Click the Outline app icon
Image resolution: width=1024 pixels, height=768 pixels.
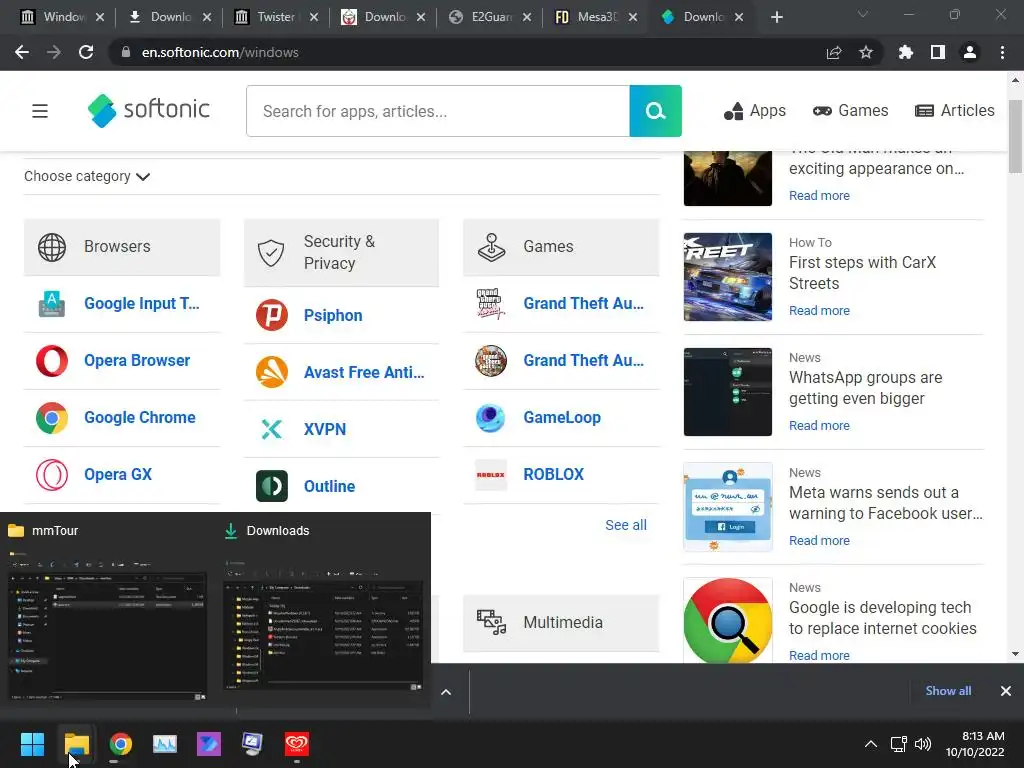pos(272,486)
